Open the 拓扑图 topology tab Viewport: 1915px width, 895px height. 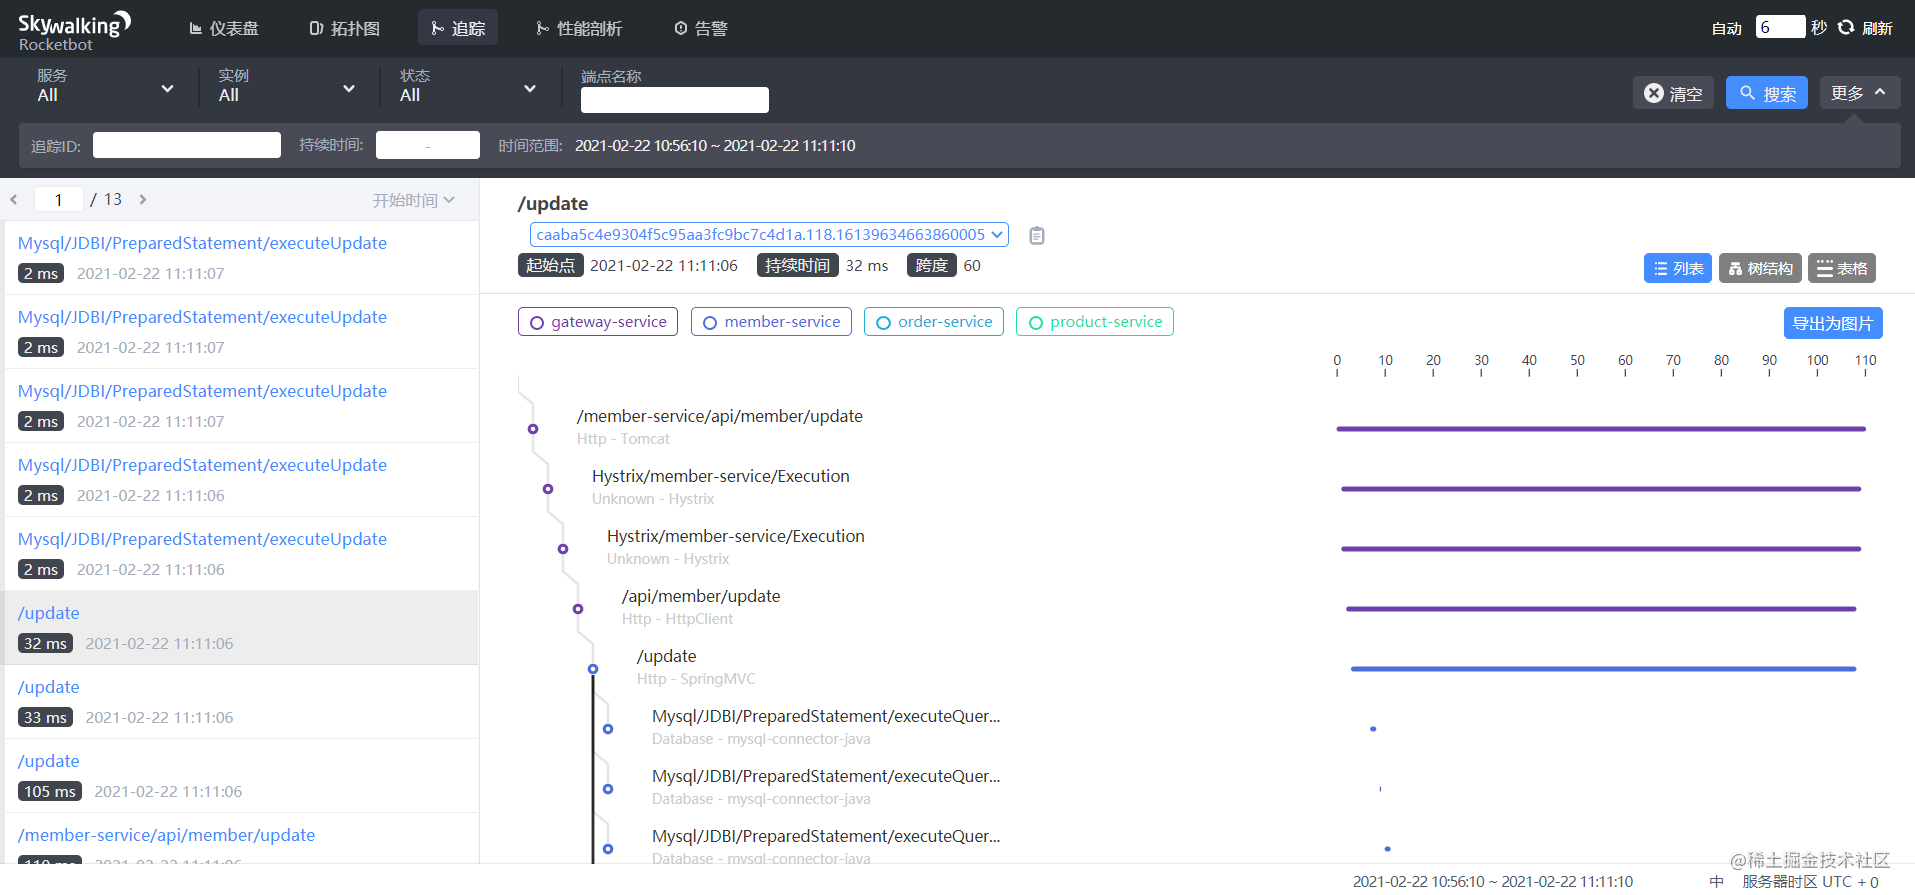click(x=344, y=28)
